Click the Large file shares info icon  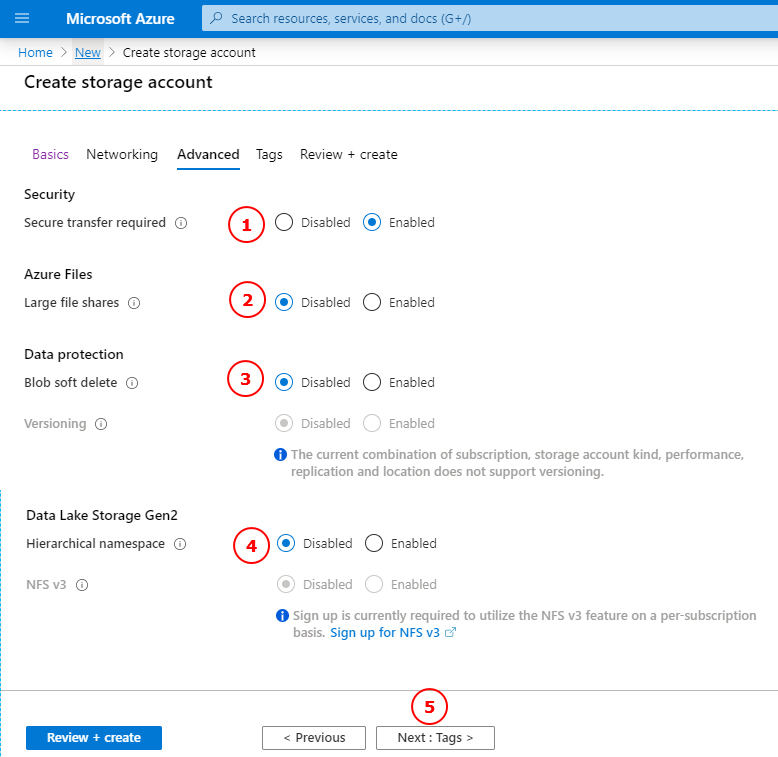coord(134,303)
